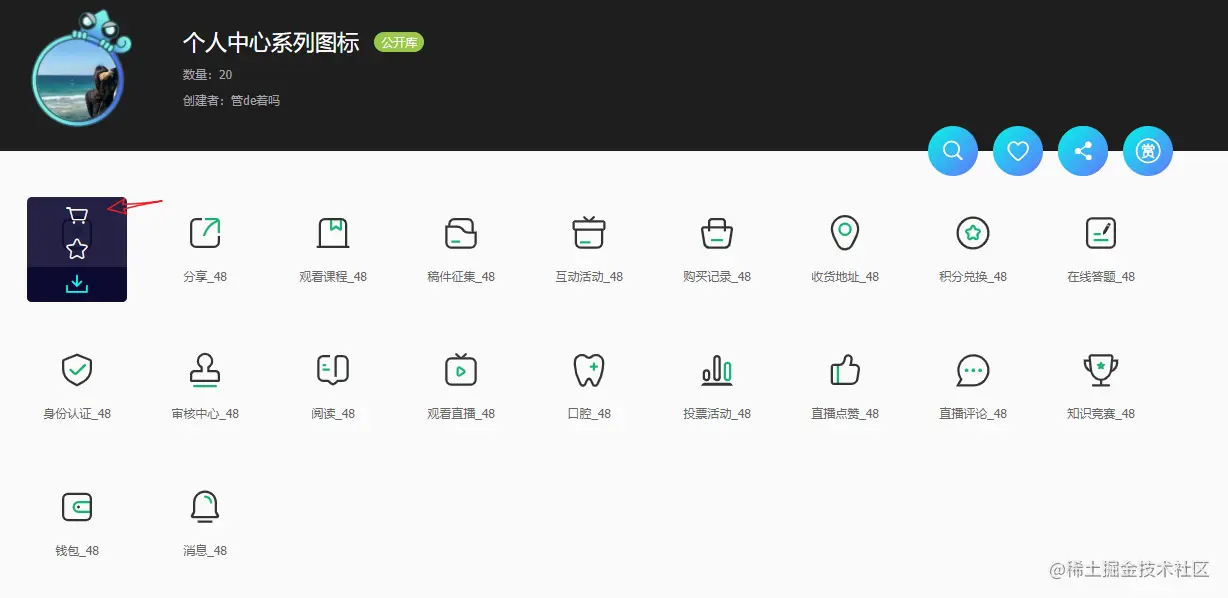The width and height of the screenshot is (1228, 598).
Task: Select the 身份认证_48 shield icon
Action: point(77,370)
